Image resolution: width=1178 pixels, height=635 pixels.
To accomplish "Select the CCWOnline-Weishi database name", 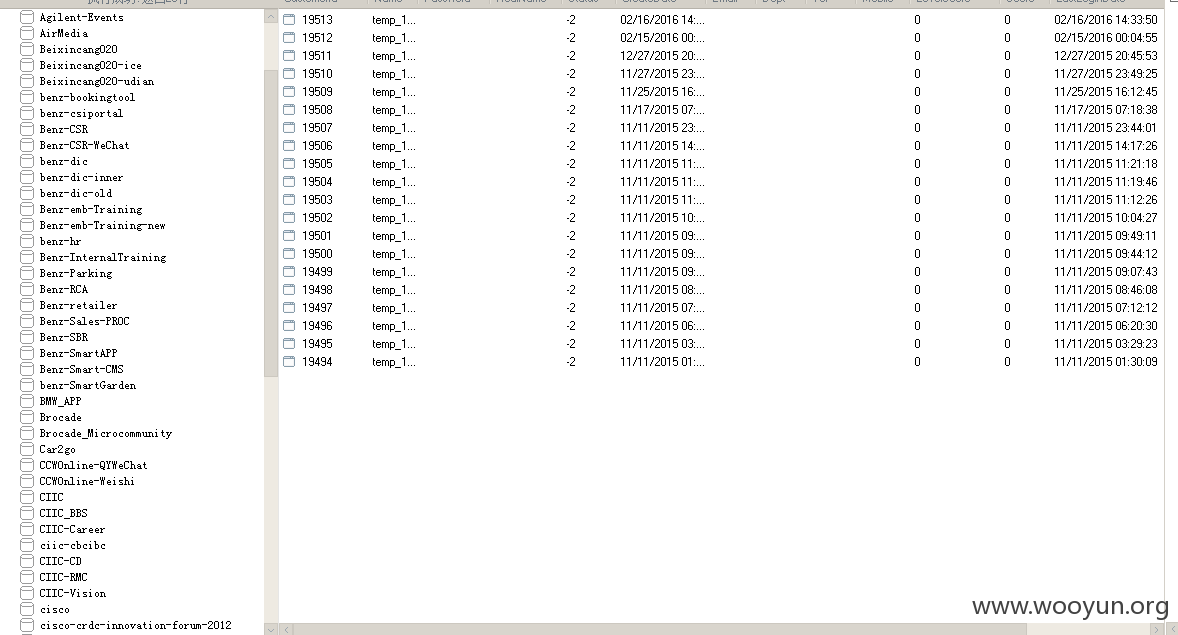I will click(87, 481).
